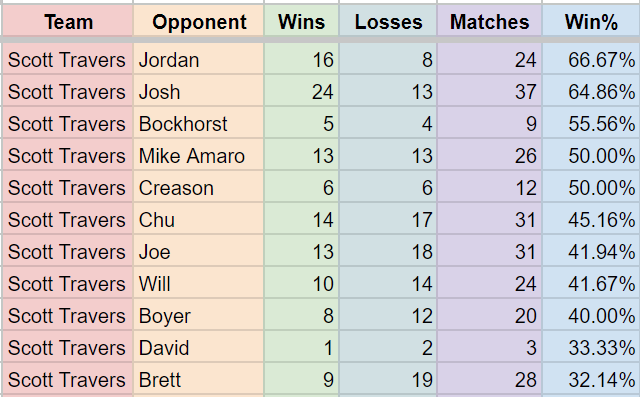
Task: Select the Matches header cell
Action: (489, 21)
